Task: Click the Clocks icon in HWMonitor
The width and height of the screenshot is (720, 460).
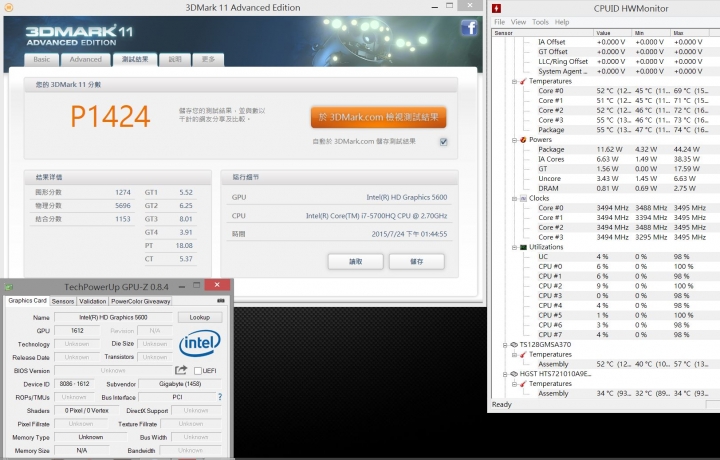Action: [523, 198]
